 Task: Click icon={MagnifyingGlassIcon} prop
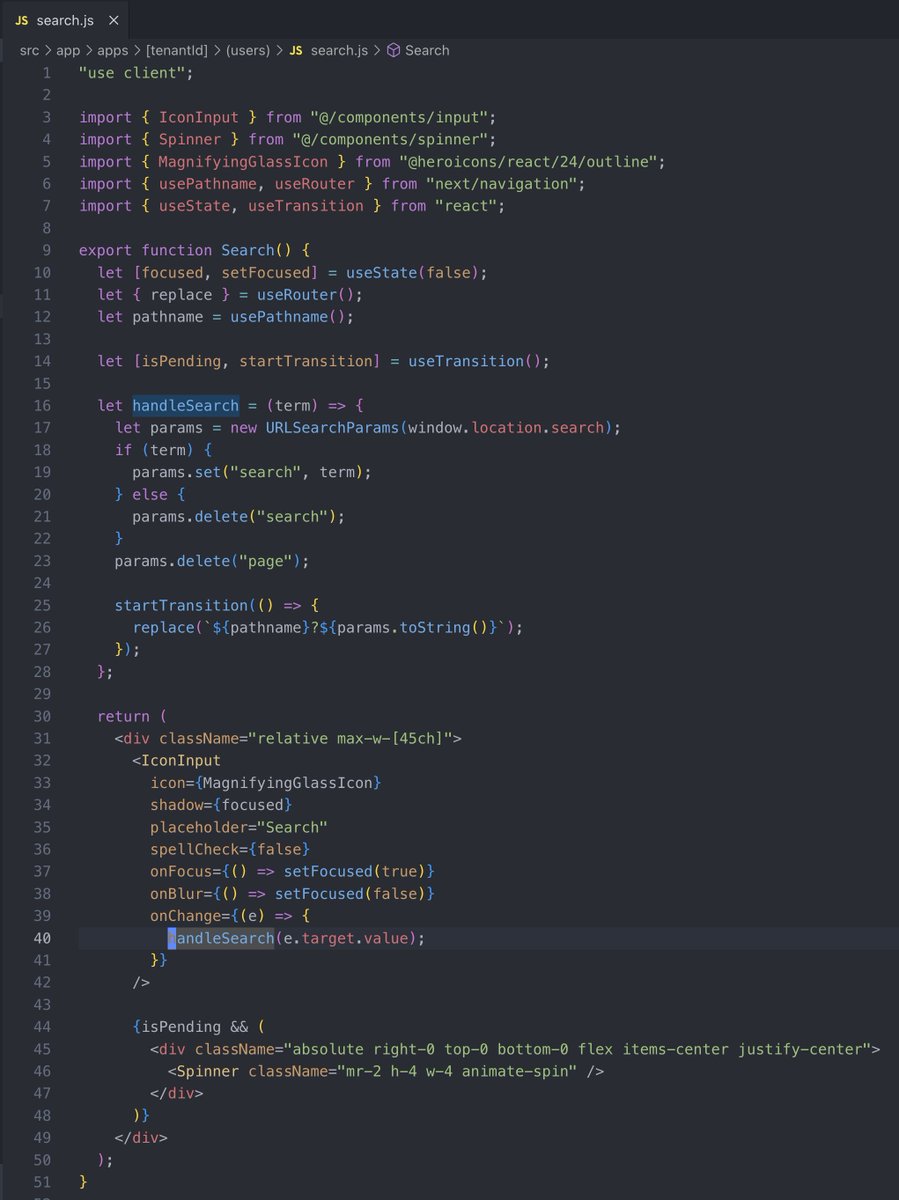[x=266, y=782]
